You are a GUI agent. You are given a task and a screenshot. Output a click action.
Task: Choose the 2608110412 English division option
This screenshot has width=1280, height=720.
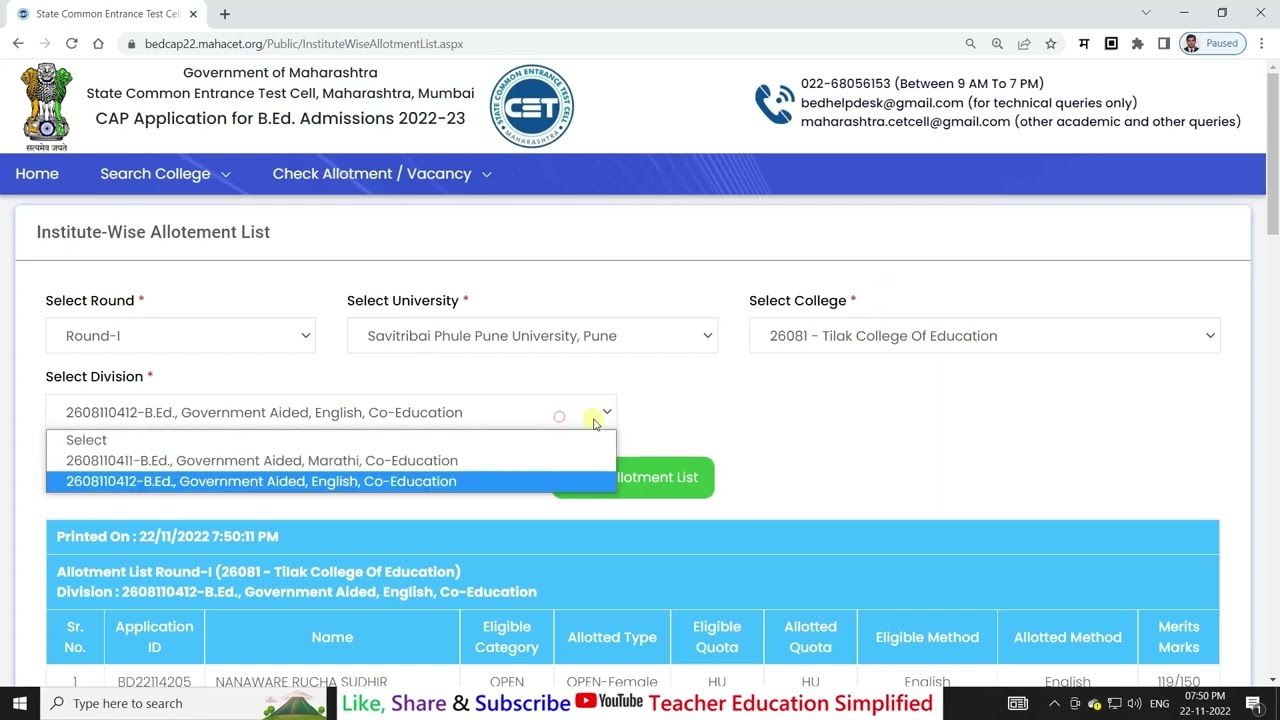(x=331, y=482)
